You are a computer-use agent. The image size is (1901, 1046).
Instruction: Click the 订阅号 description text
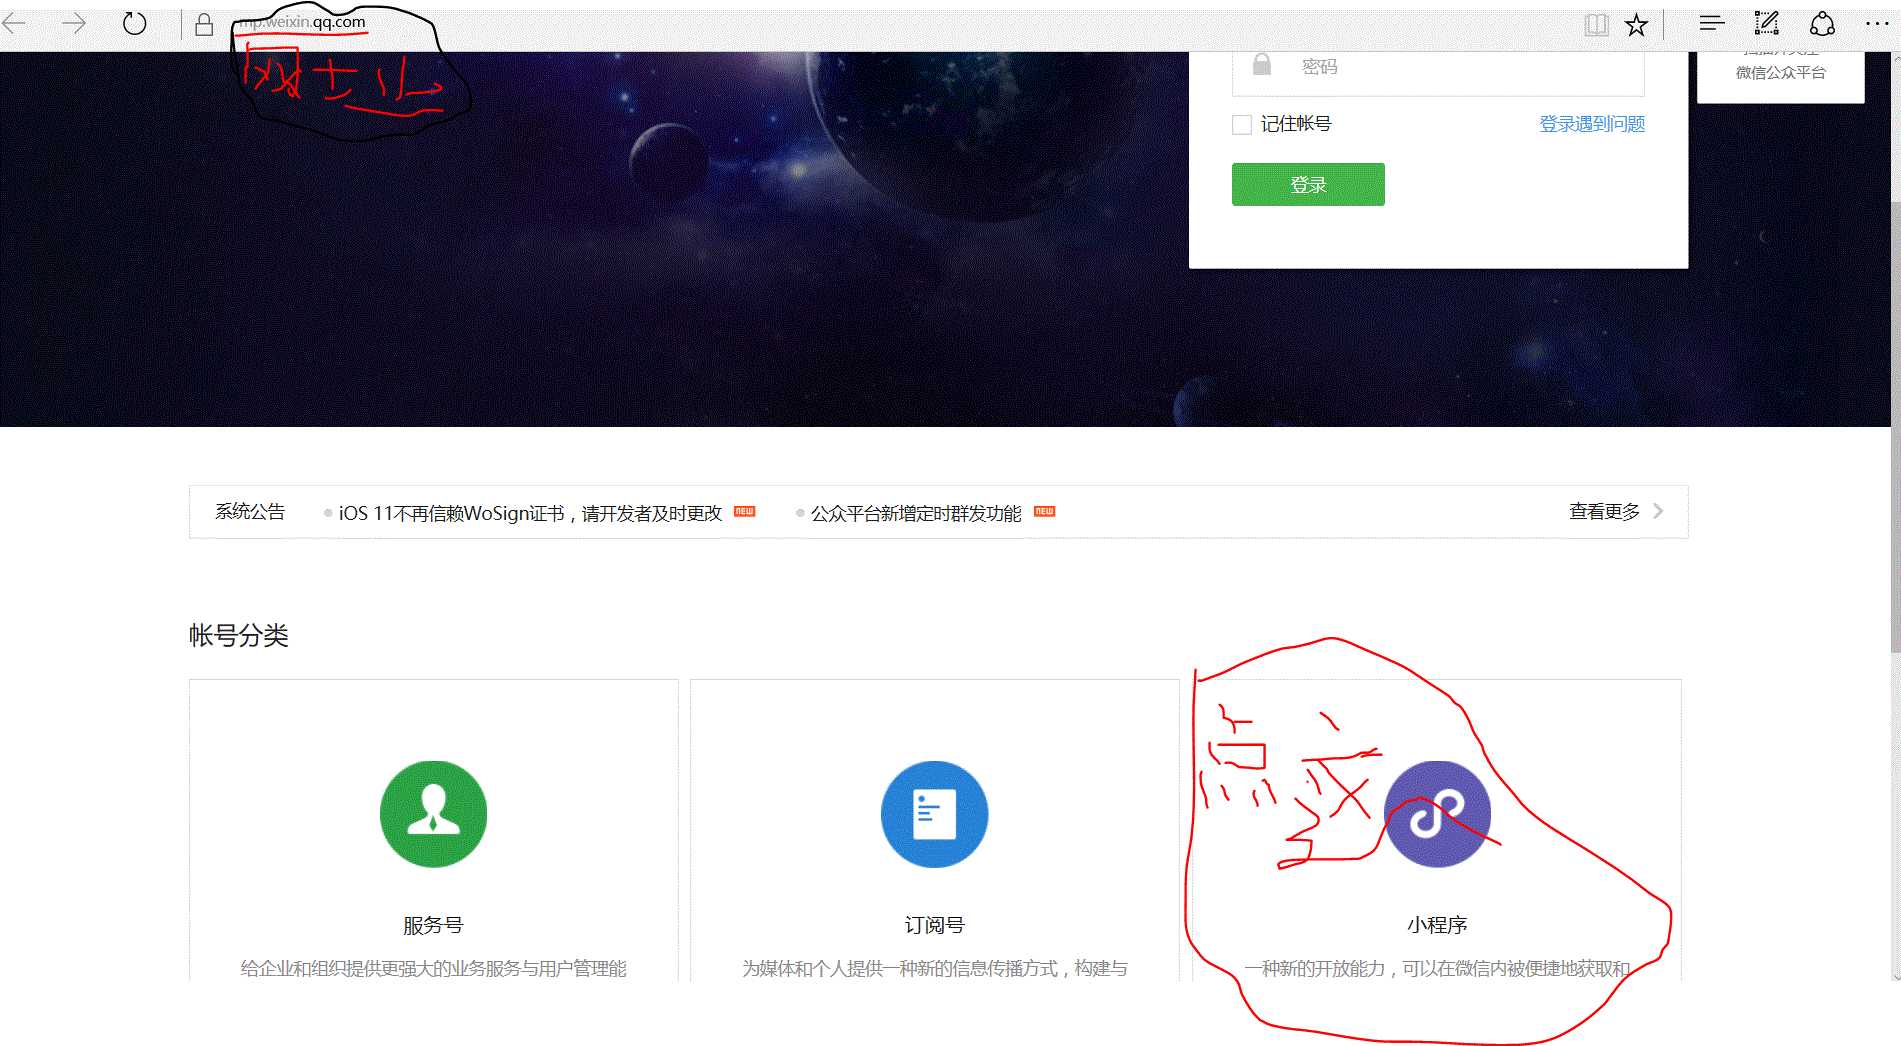pyautogui.click(x=934, y=968)
